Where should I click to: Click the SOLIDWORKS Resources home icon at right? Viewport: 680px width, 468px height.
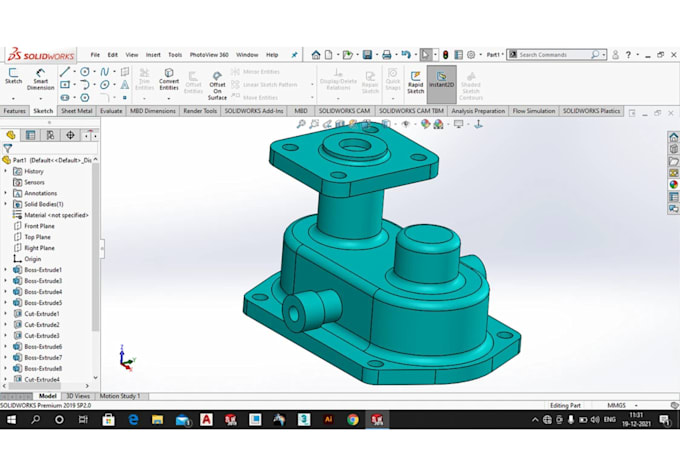tap(673, 137)
